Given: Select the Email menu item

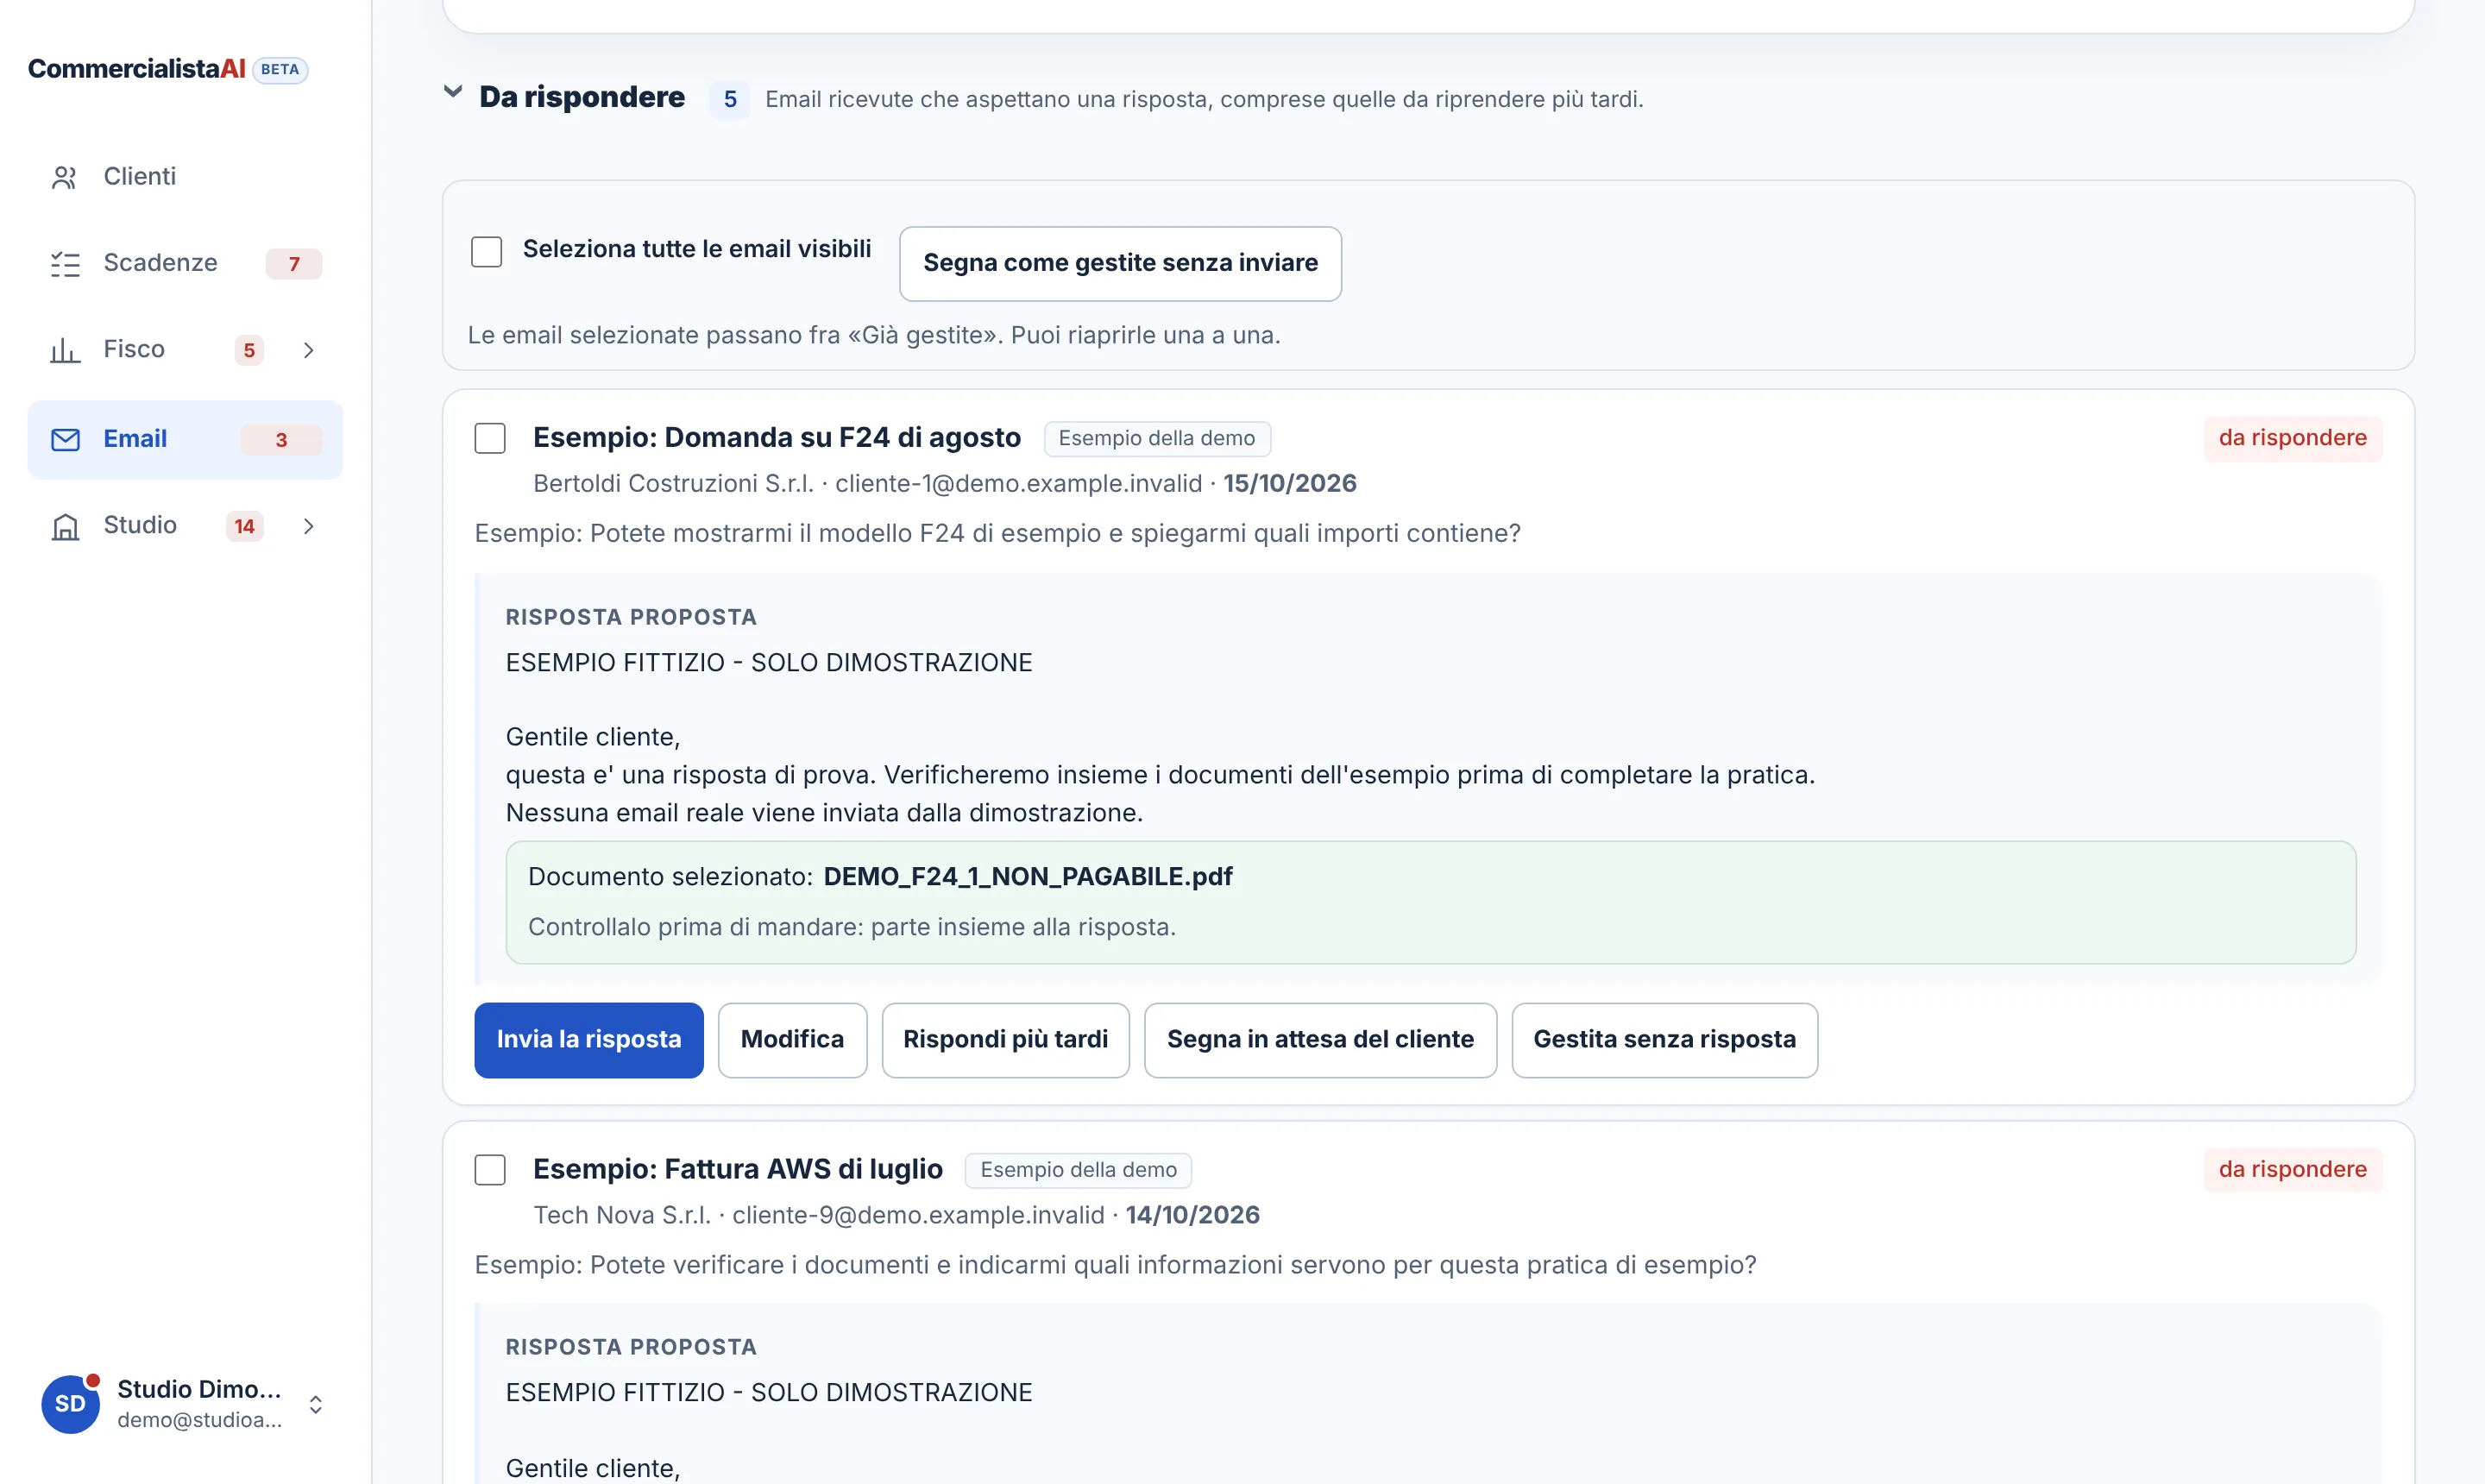Looking at the screenshot, I should [x=185, y=440].
